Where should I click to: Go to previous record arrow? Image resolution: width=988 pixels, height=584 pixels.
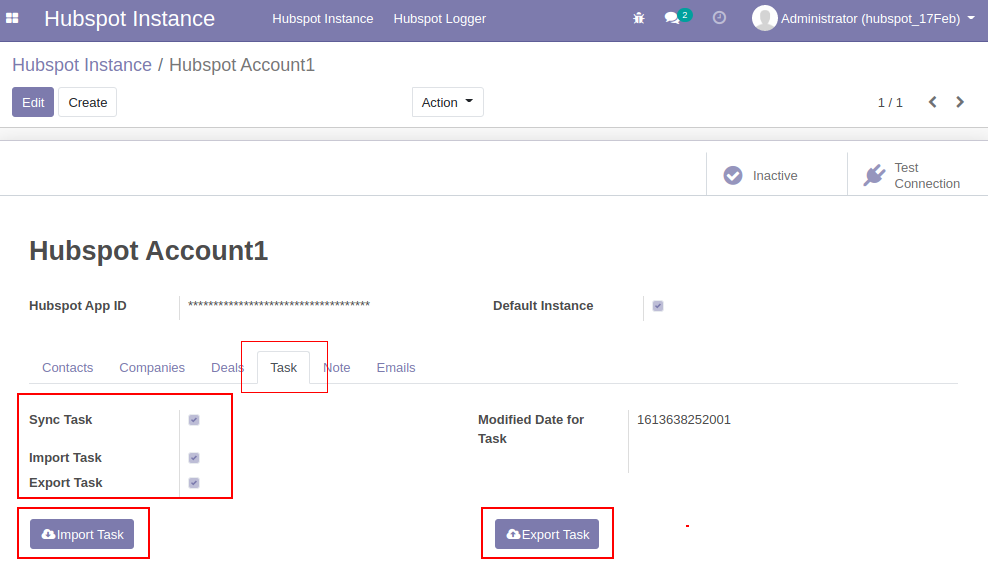933,102
